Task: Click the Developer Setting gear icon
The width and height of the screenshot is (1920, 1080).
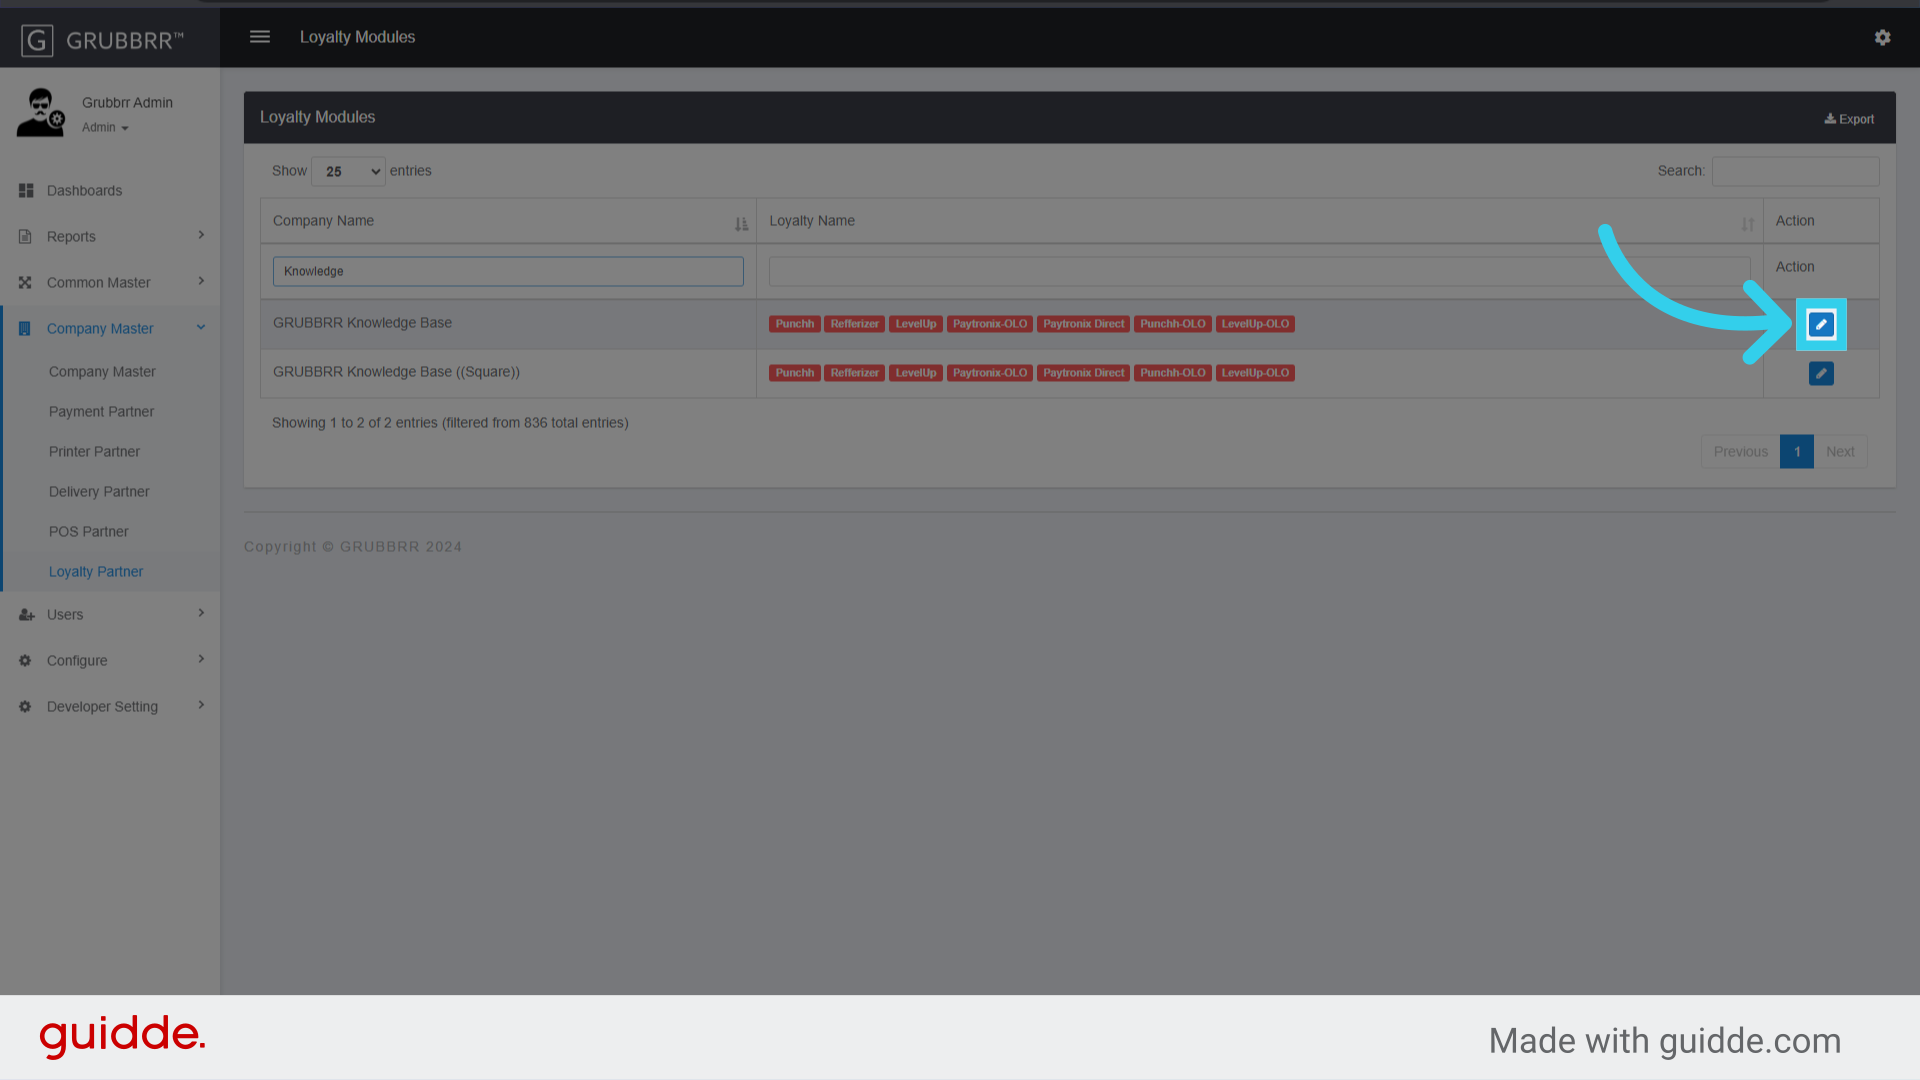Action: (26, 707)
